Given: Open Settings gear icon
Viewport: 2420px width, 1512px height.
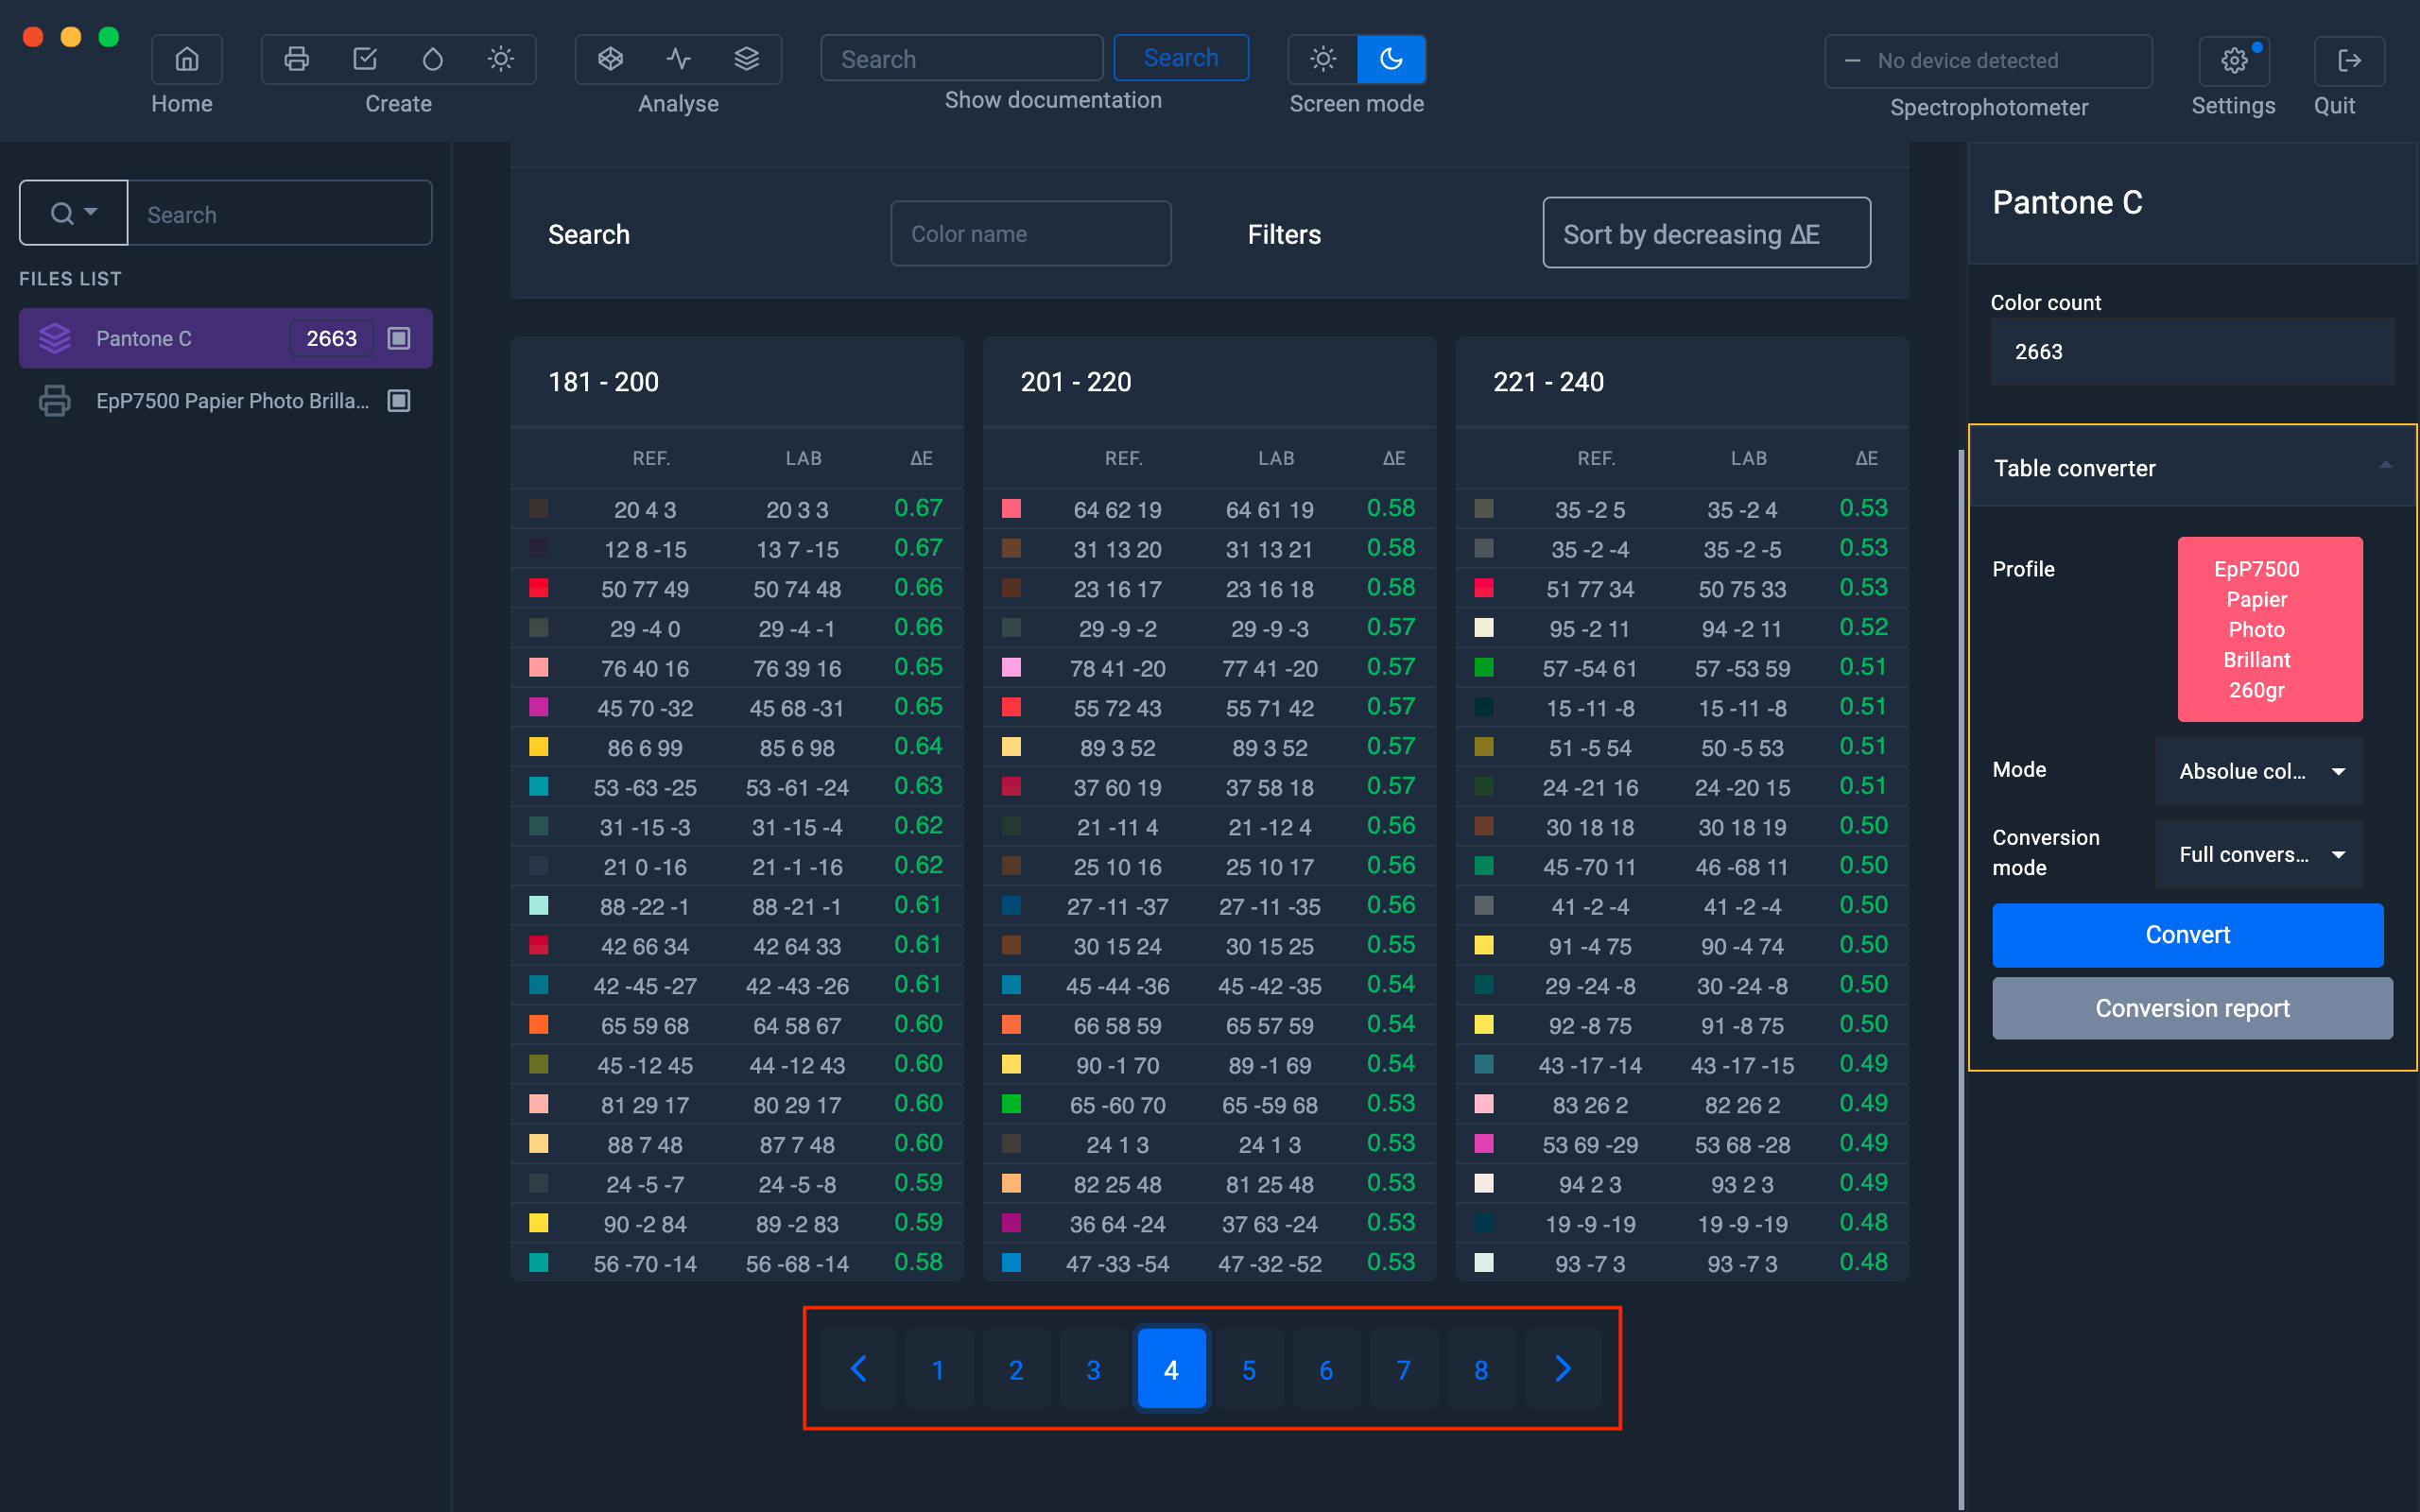Looking at the screenshot, I should [x=2234, y=61].
